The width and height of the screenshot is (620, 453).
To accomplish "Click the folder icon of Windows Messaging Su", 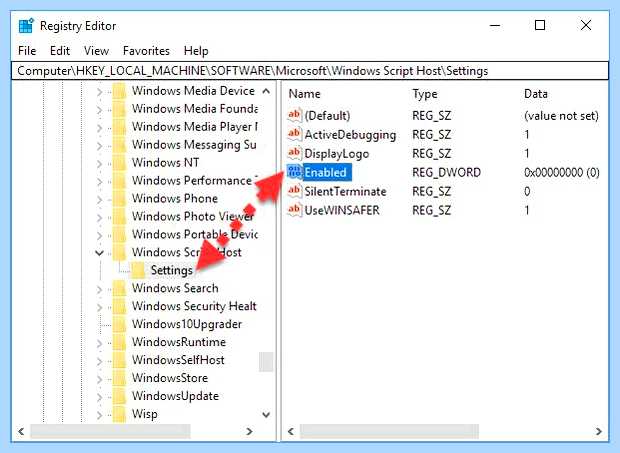I will click(119, 145).
